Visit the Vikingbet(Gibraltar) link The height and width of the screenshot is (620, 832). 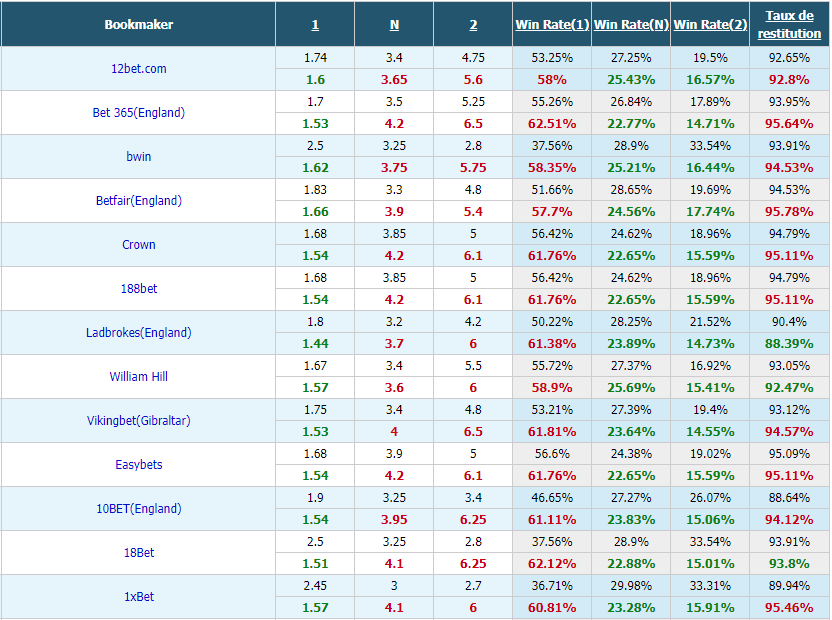tap(138, 421)
